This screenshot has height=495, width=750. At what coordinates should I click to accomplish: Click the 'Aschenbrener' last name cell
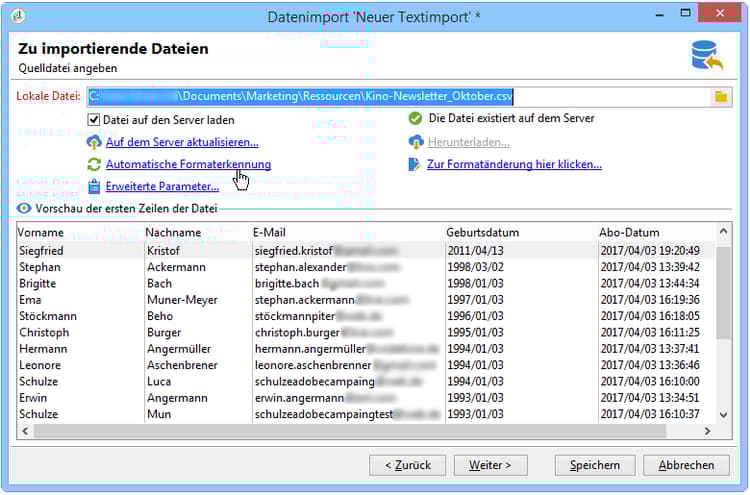[198, 365]
